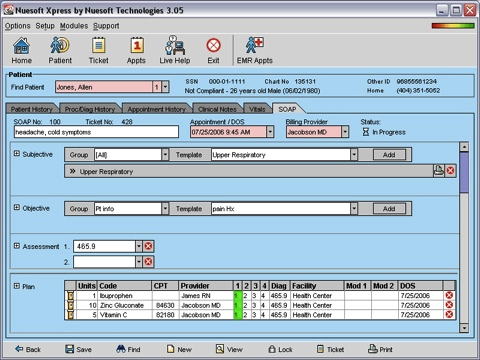
Task: Toggle diagnosis pointer 3 for Vitamin C
Action: 255,315
